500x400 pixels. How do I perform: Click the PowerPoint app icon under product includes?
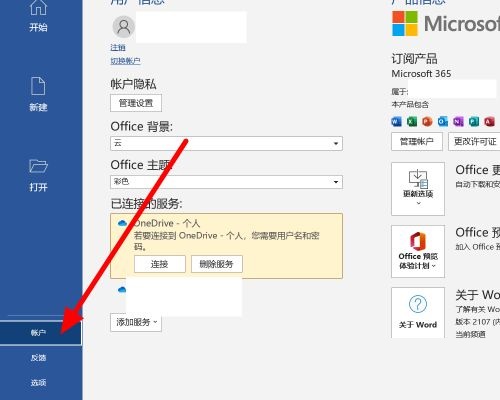coord(427,122)
